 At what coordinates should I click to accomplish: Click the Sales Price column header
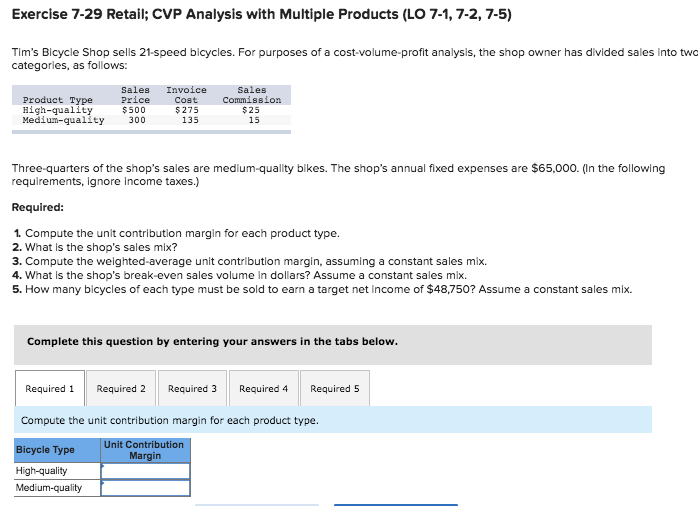click(135, 95)
